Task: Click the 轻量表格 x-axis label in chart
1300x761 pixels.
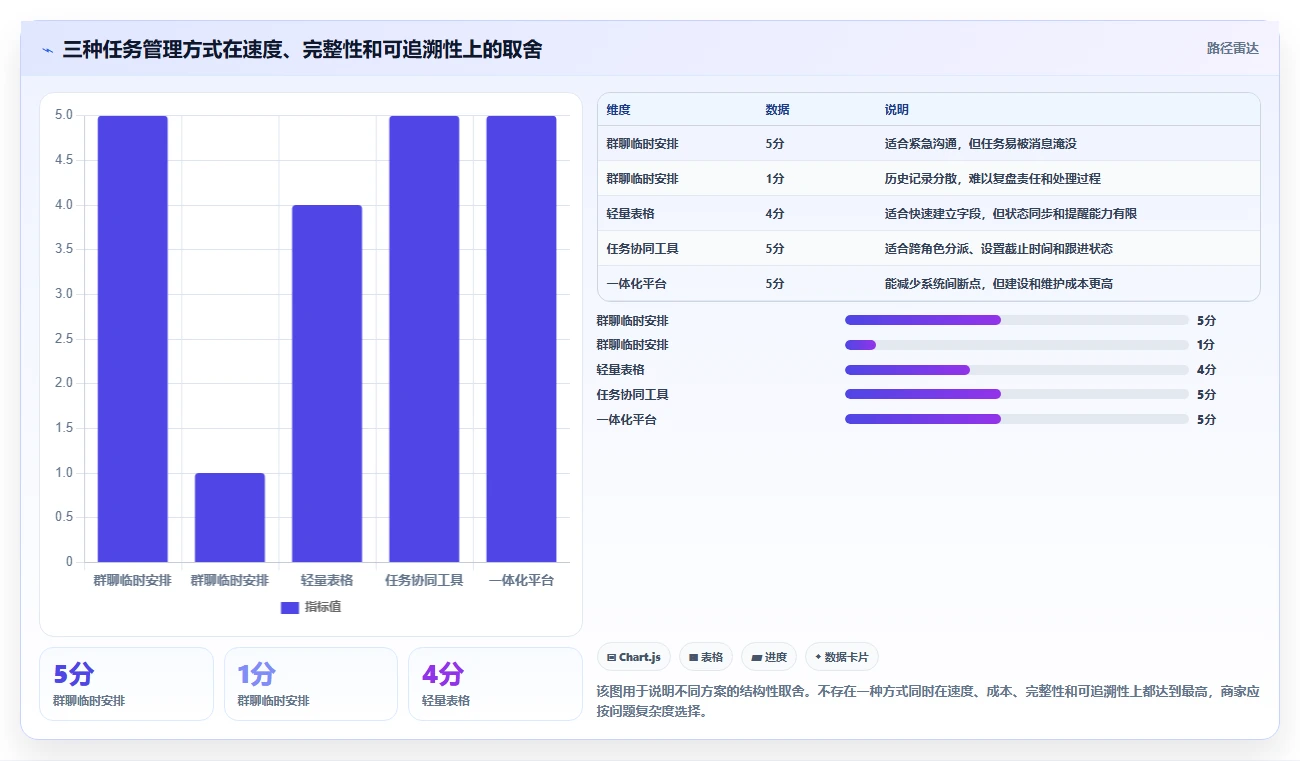Action: pos(327,580)
